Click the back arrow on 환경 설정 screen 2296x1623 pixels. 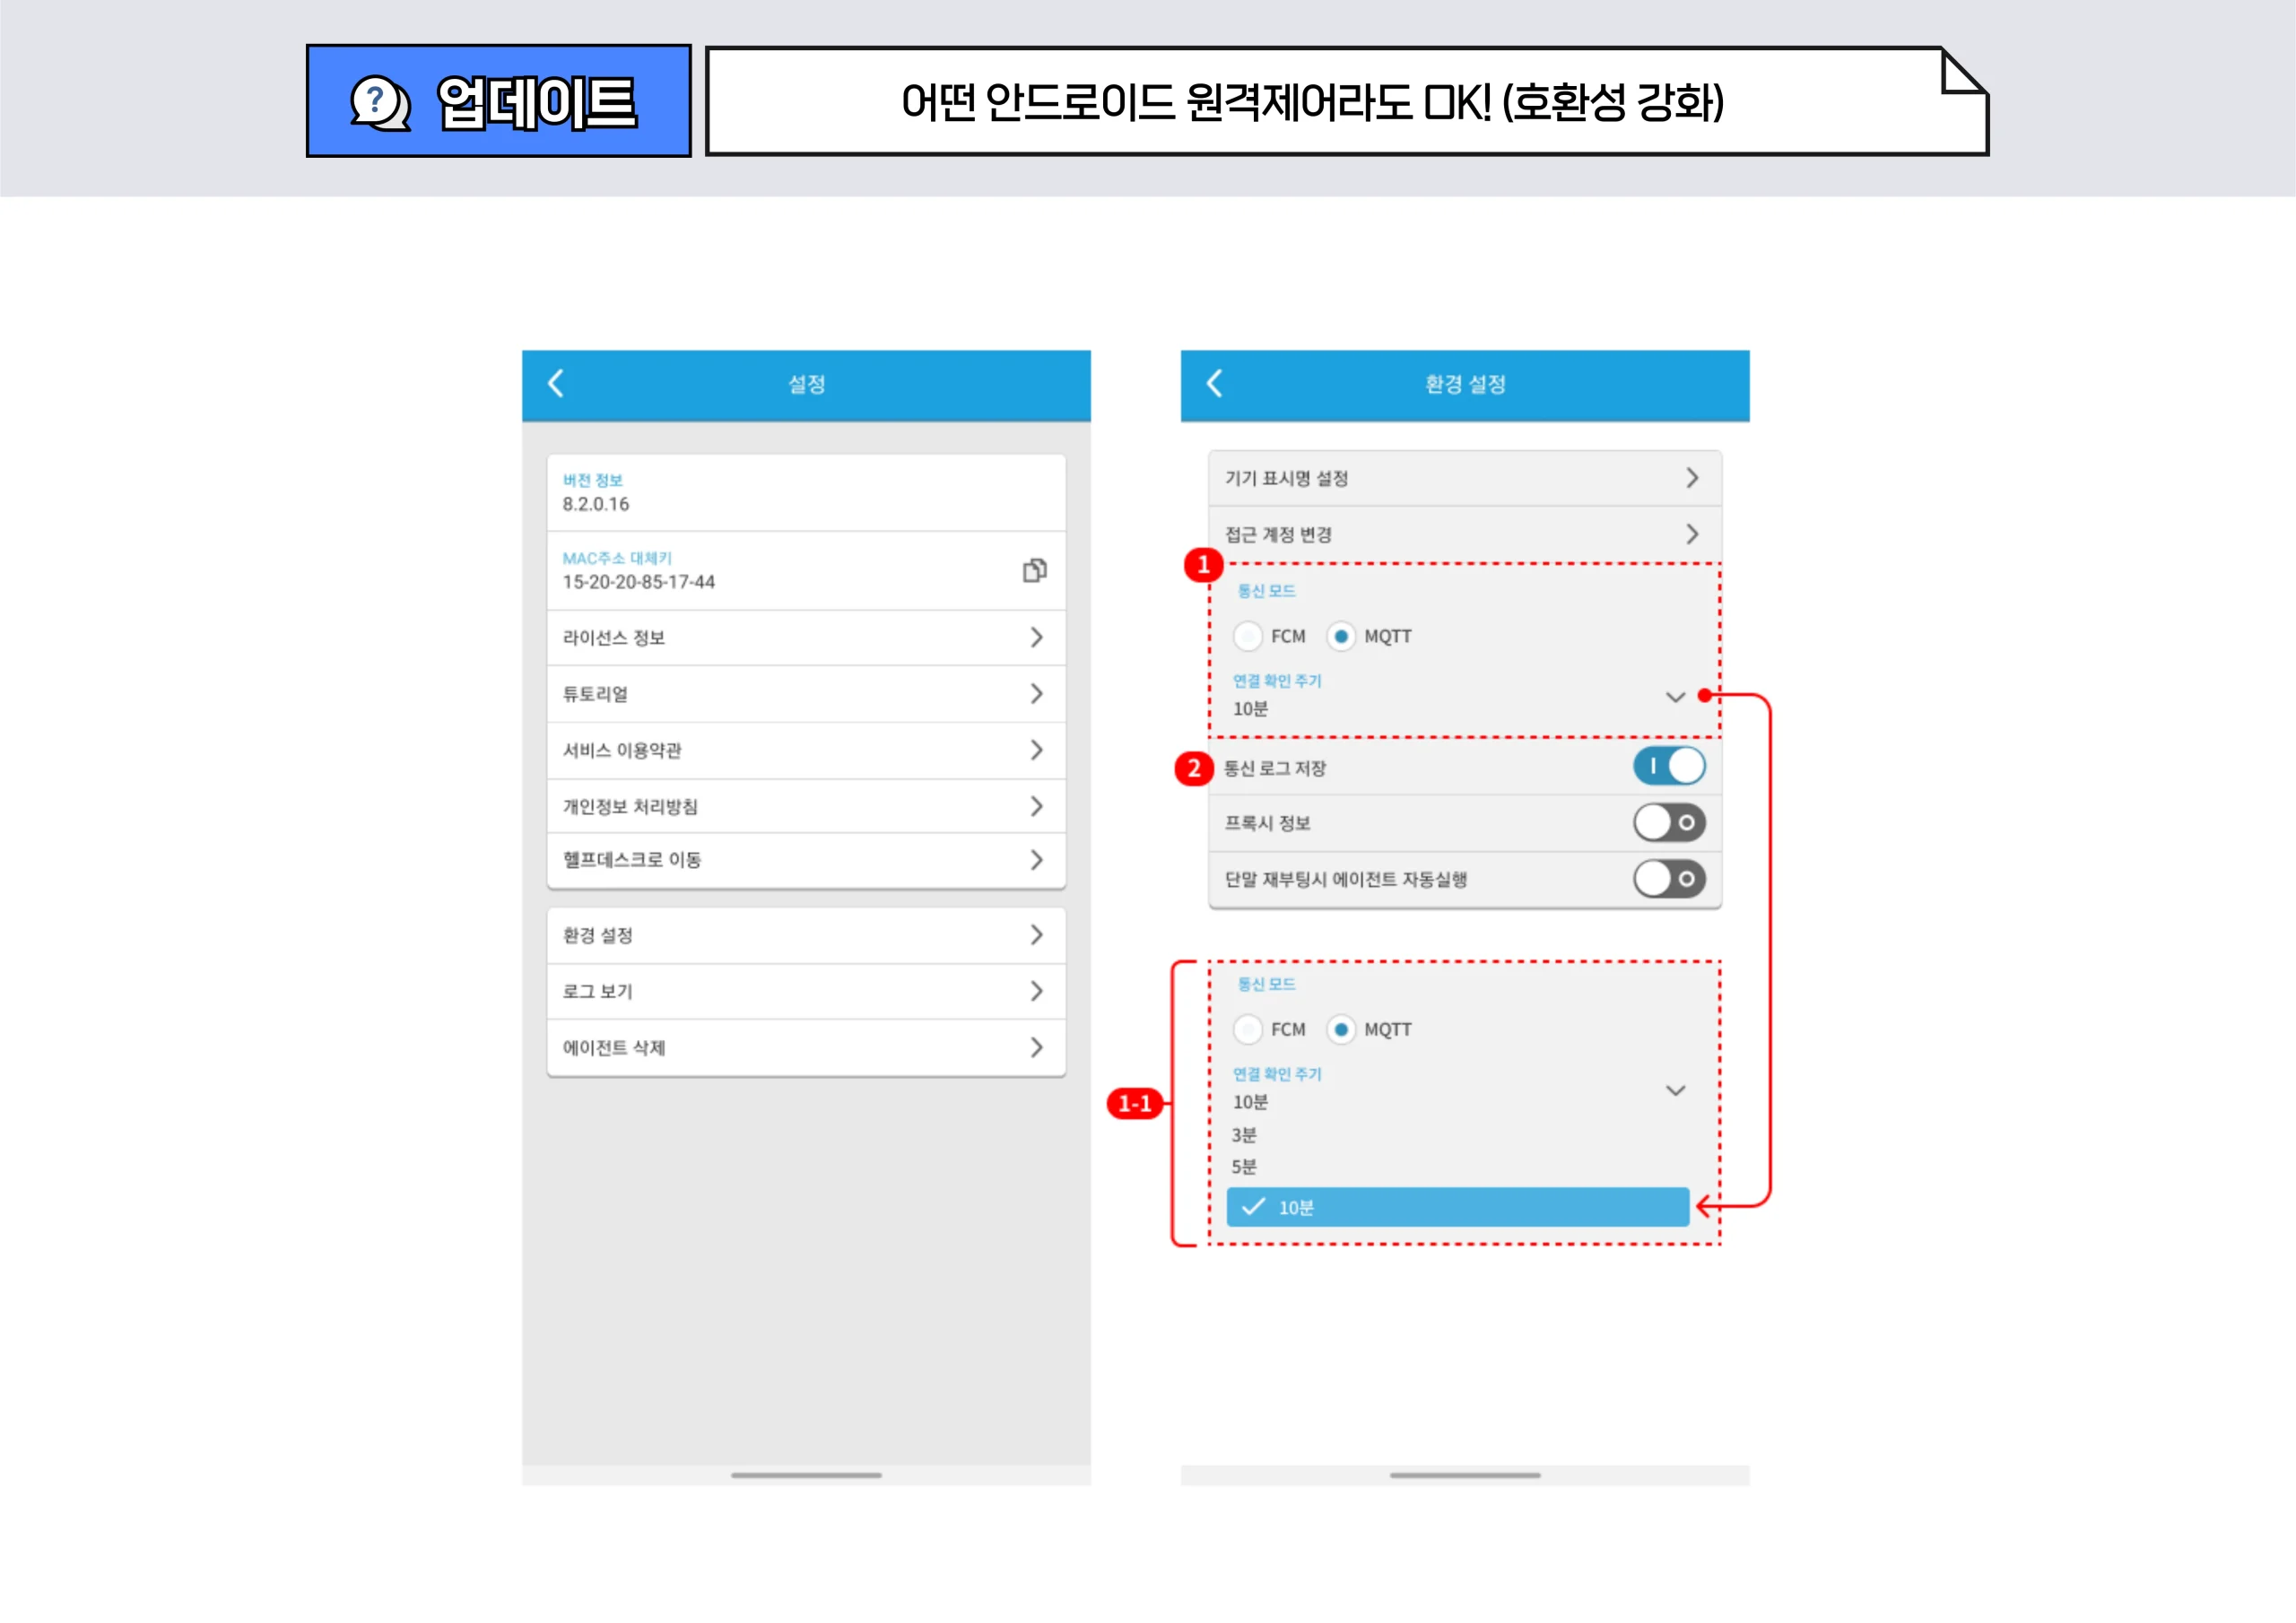coord(1216,385)
